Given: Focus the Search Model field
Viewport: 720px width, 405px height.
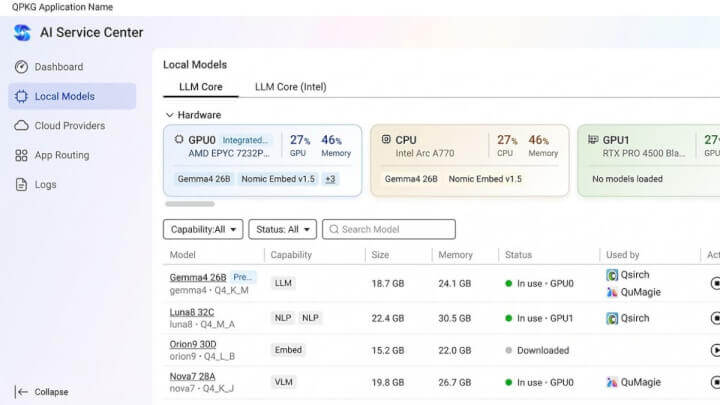Looking at the screenshot, I should tap(389, 229).
